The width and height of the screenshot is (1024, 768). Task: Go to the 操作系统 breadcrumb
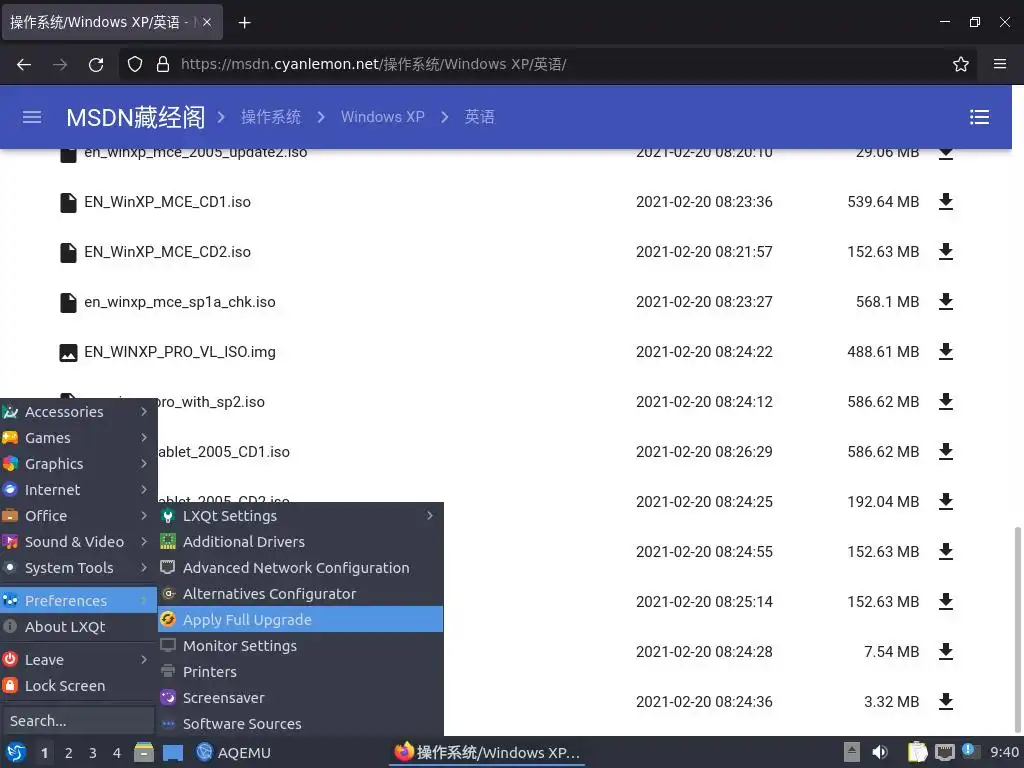pos(271,117)
